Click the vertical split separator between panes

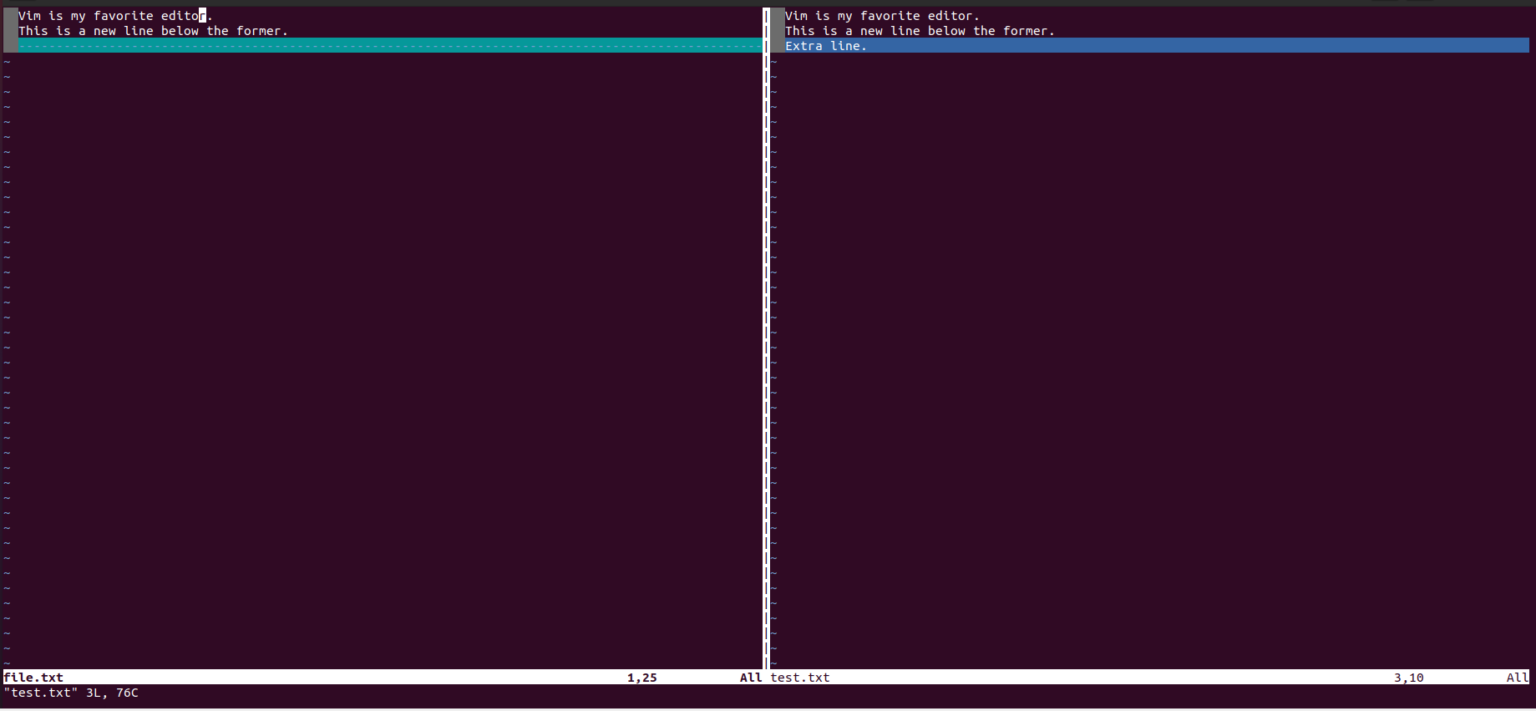click(x=766, y=300)
